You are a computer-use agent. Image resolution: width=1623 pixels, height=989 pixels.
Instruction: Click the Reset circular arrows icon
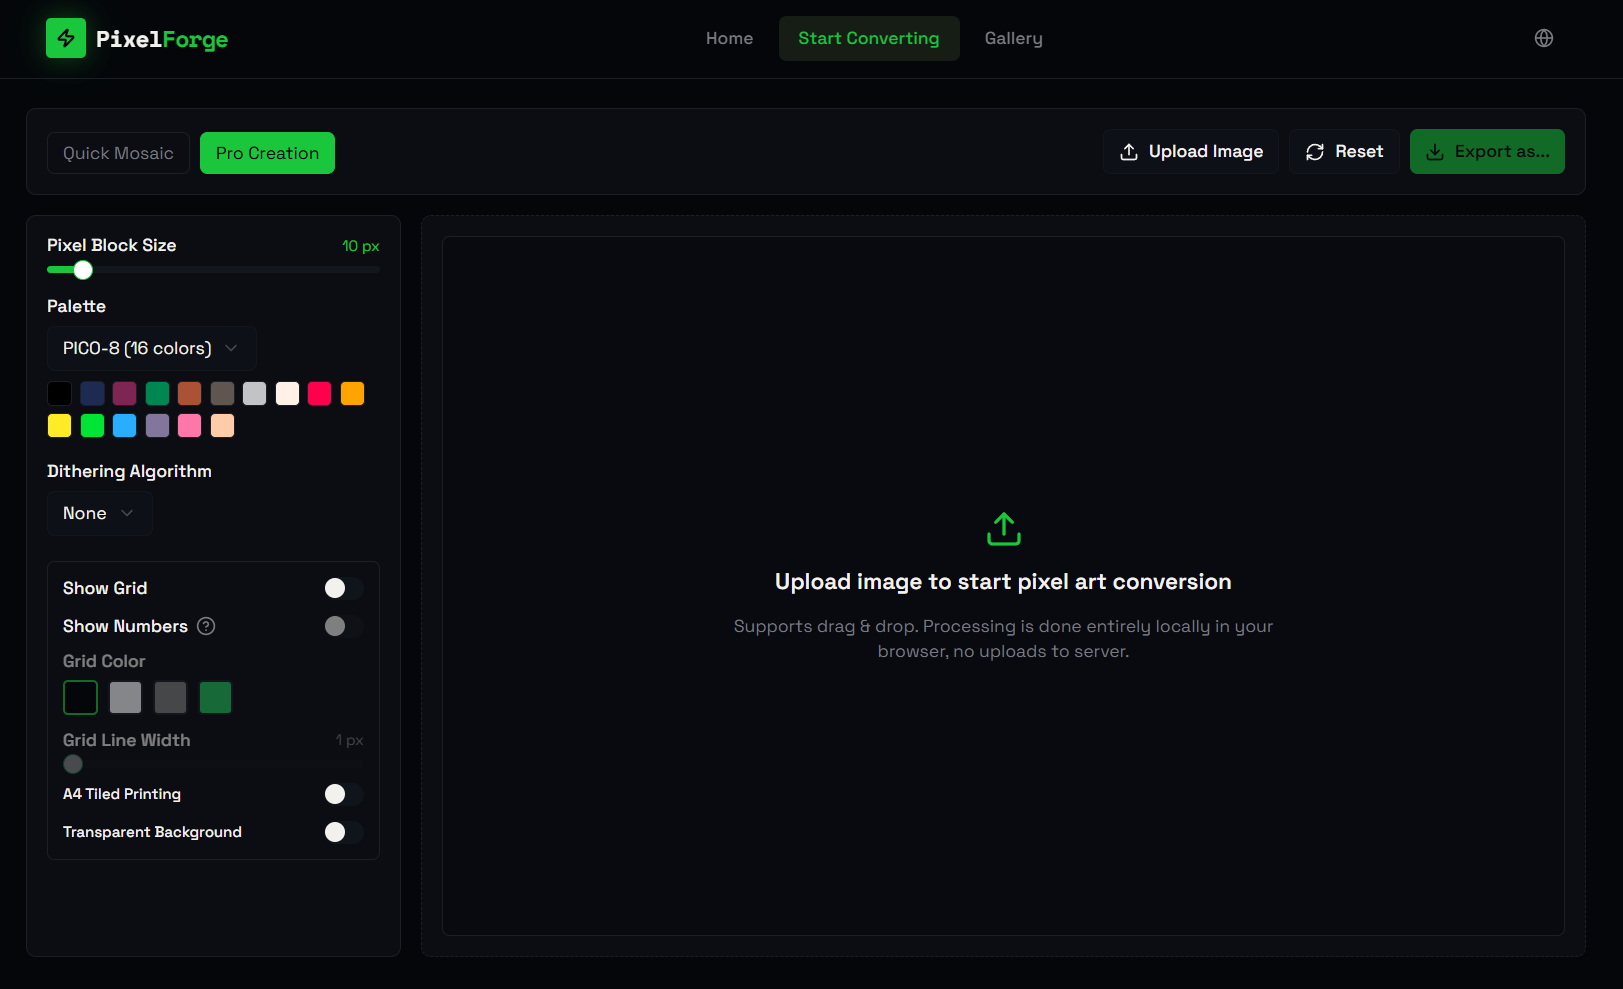point(1315,152)
